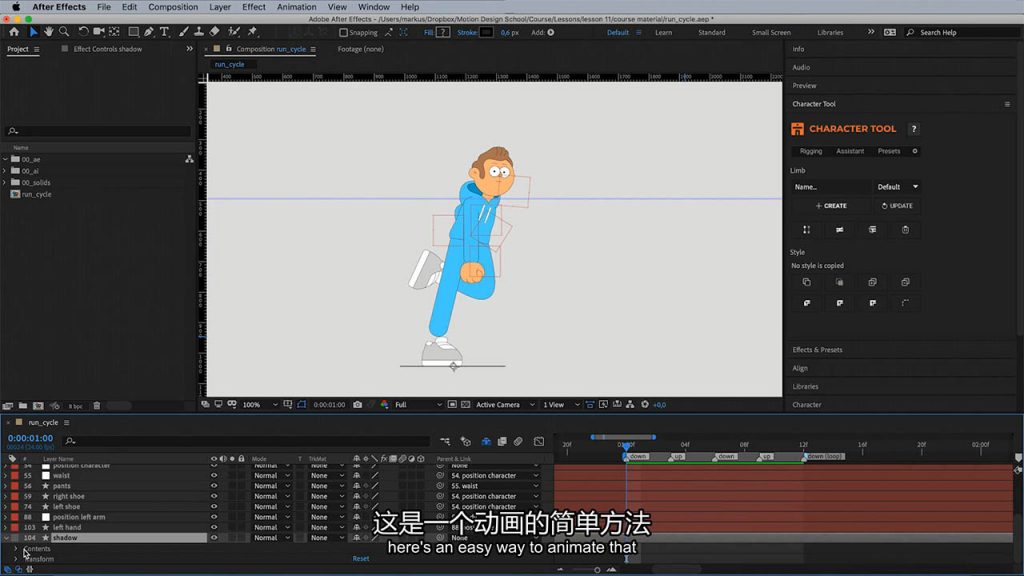The image size is (1024, 576).
Task: Expand the Transform group of shadow layer
Action: click(x=16, y=559)
